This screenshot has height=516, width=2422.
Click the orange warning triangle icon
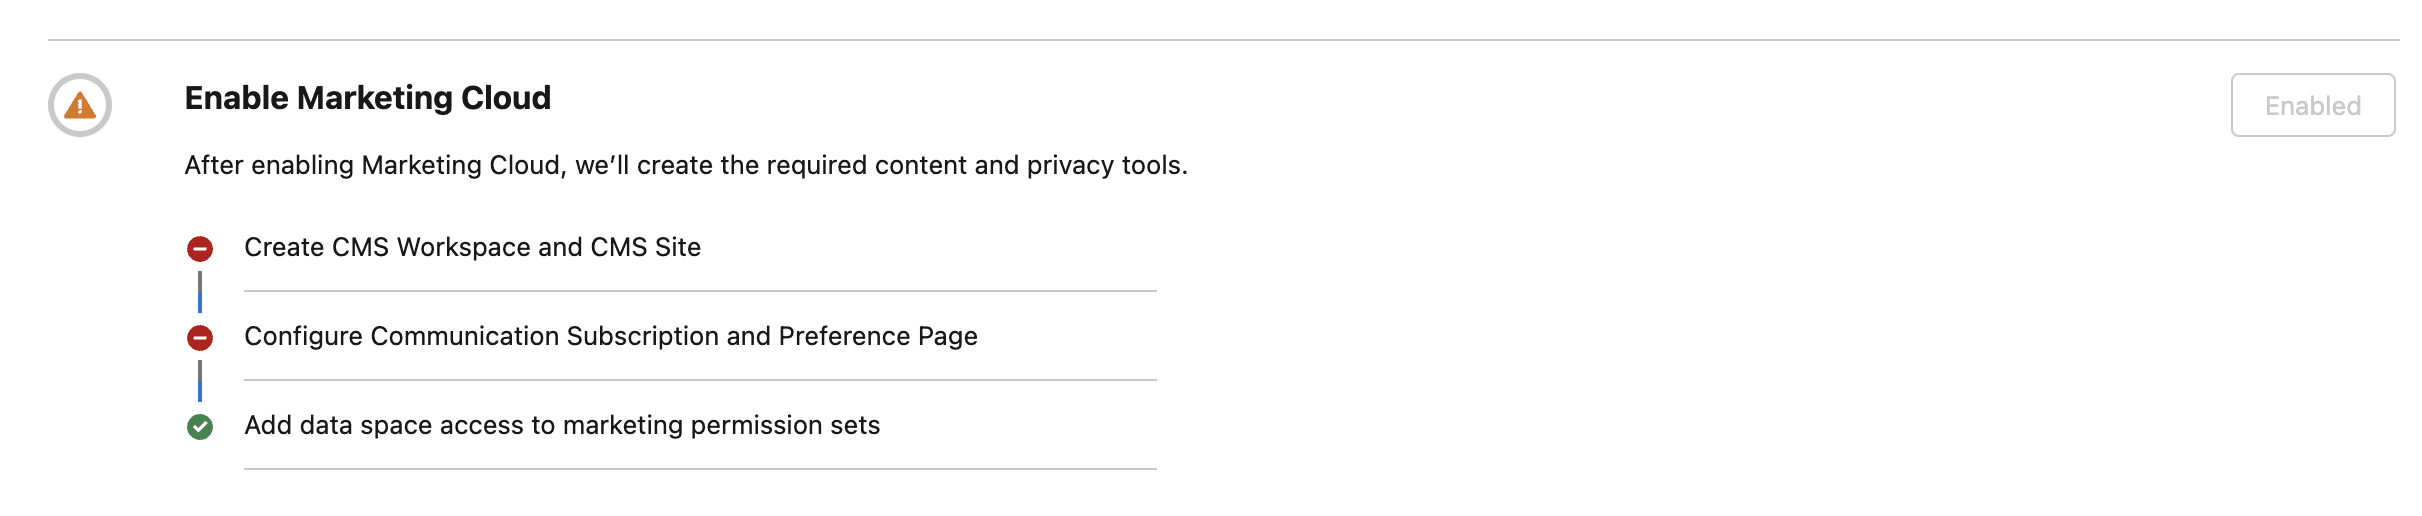(x=80, y=105)
